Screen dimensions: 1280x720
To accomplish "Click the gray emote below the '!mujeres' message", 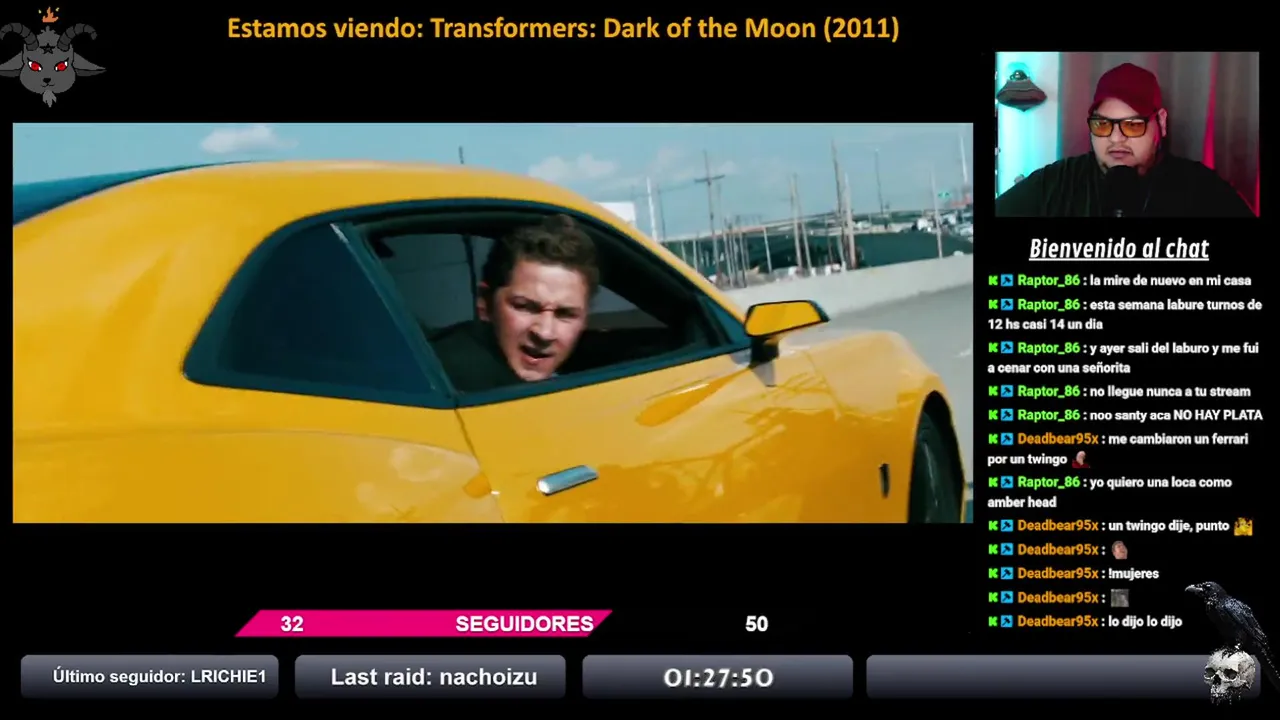I will [1119, 598].
